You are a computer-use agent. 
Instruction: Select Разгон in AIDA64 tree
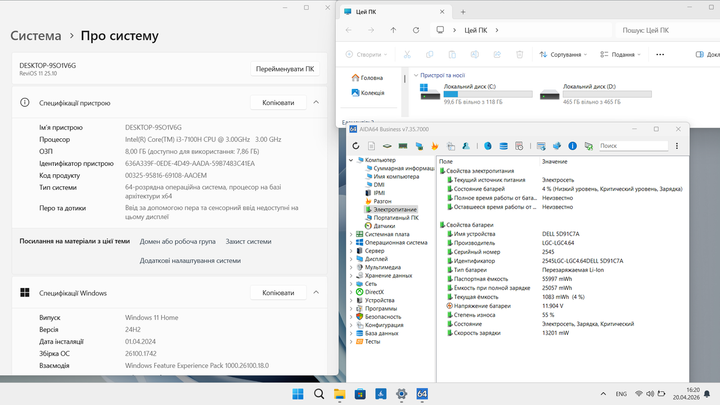click(378, 201)
